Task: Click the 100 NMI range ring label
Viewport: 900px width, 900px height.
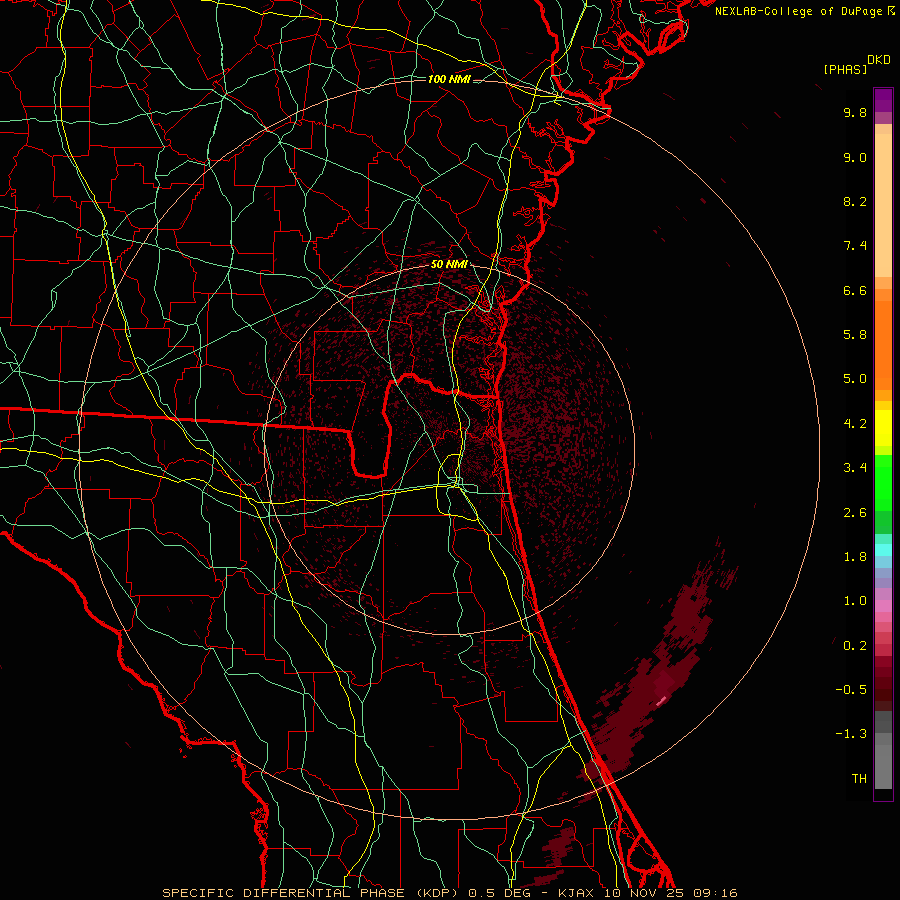Action: coord(449,79)
